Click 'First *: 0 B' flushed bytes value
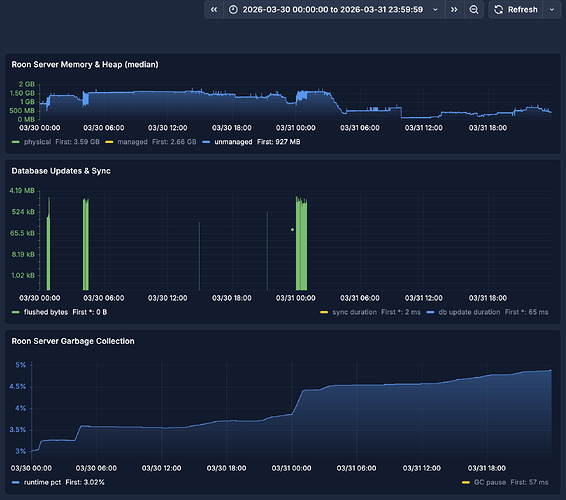The image size is (566, 500). 90,312
